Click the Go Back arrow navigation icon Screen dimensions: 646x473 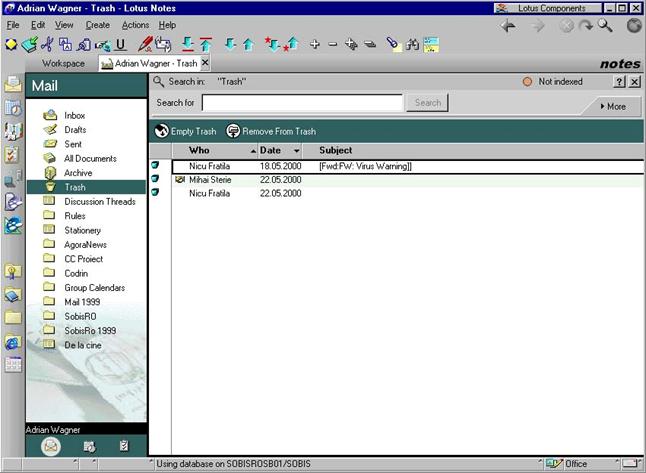tap(509, 26)
